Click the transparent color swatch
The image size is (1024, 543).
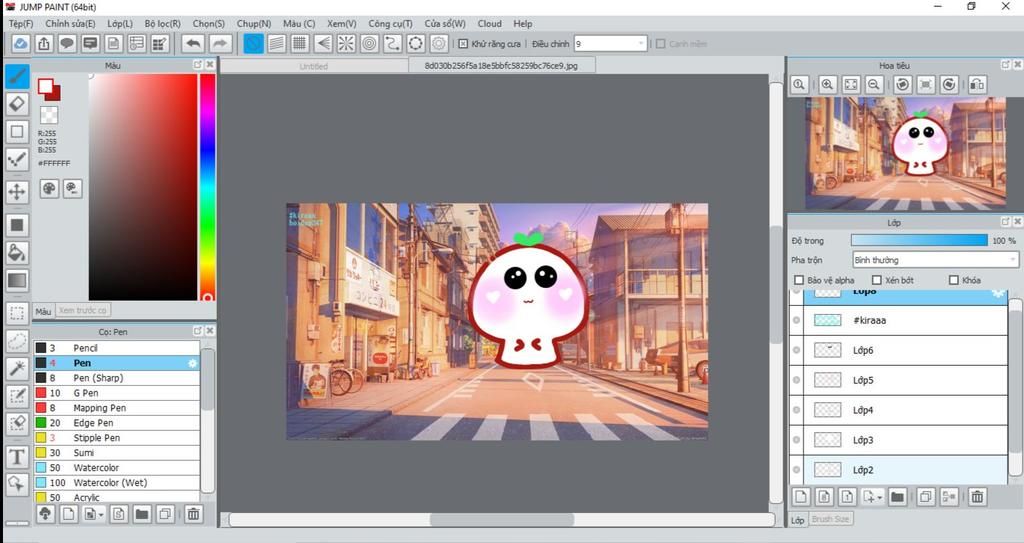[x=49, y=115]
